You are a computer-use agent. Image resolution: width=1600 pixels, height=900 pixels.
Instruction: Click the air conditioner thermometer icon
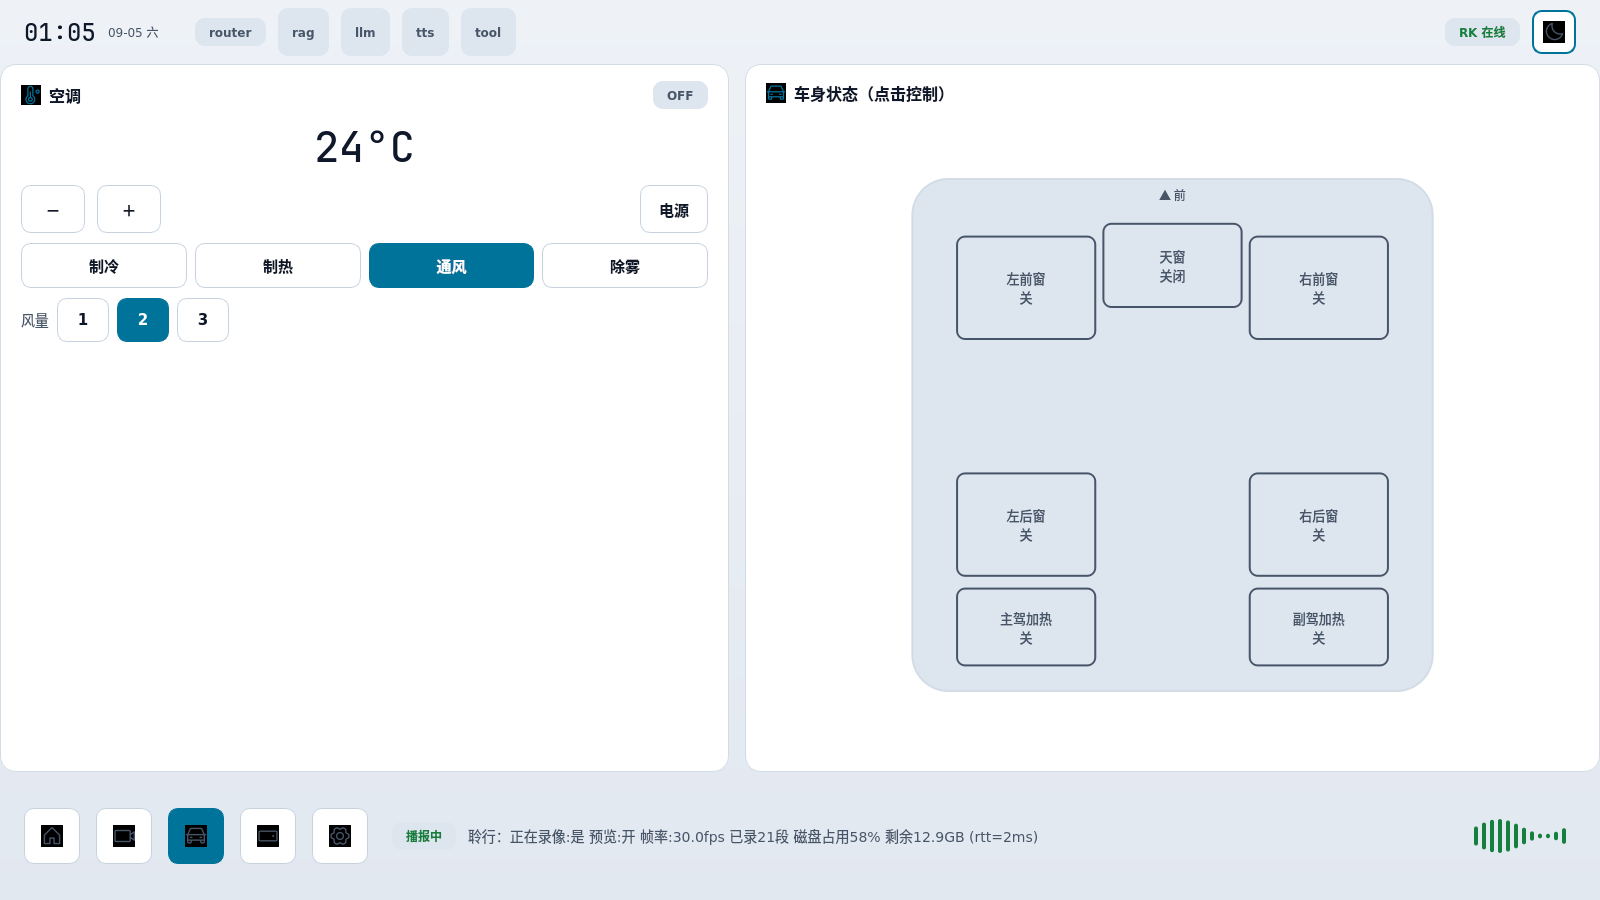(x=31, y=95)
